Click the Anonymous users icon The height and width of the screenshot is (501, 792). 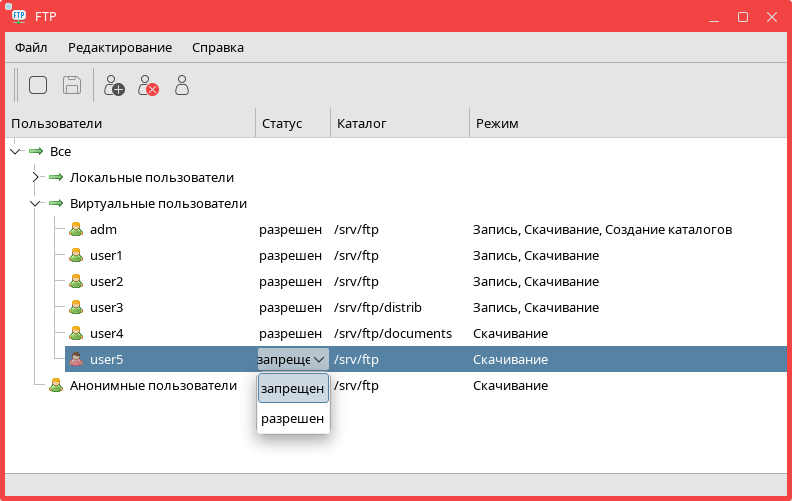55,386
